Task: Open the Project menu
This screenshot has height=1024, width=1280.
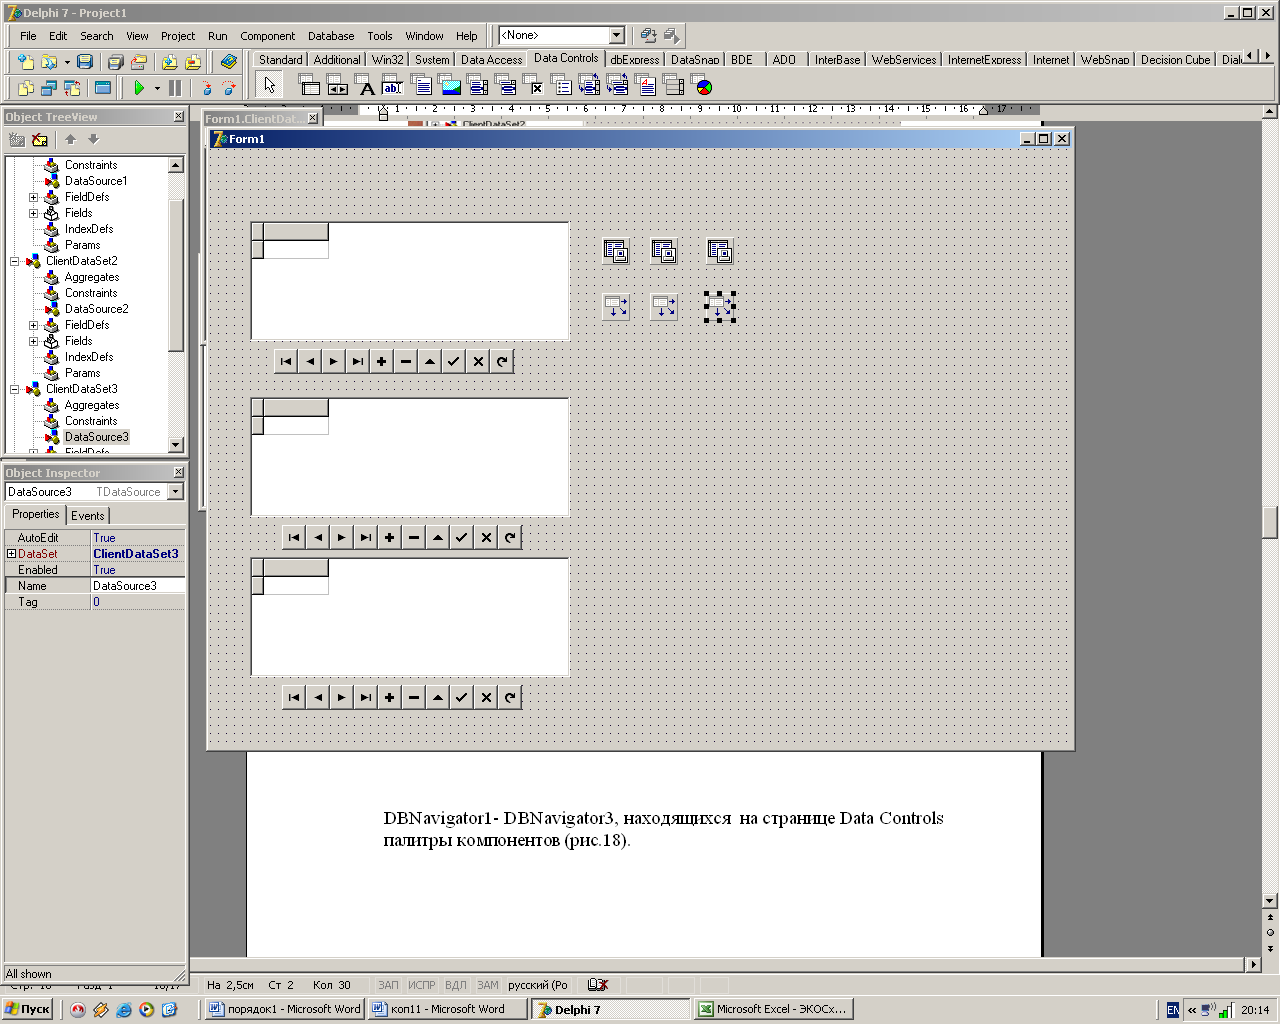Action: coord(178,36)
